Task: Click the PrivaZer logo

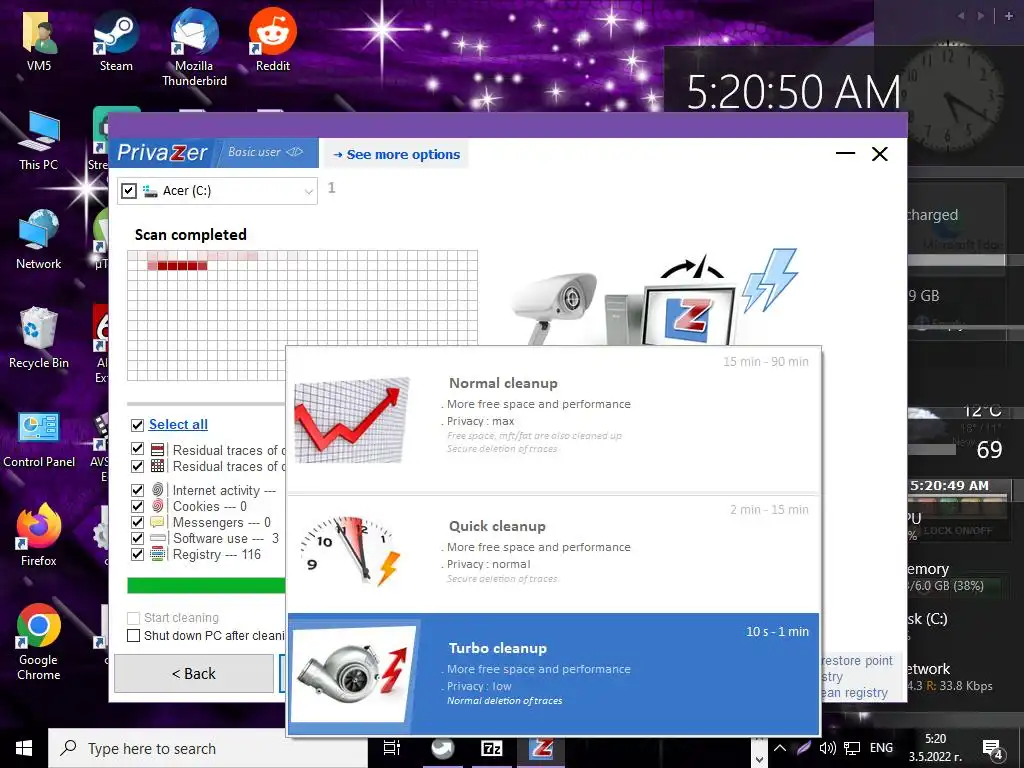Action: coord(162,152)
